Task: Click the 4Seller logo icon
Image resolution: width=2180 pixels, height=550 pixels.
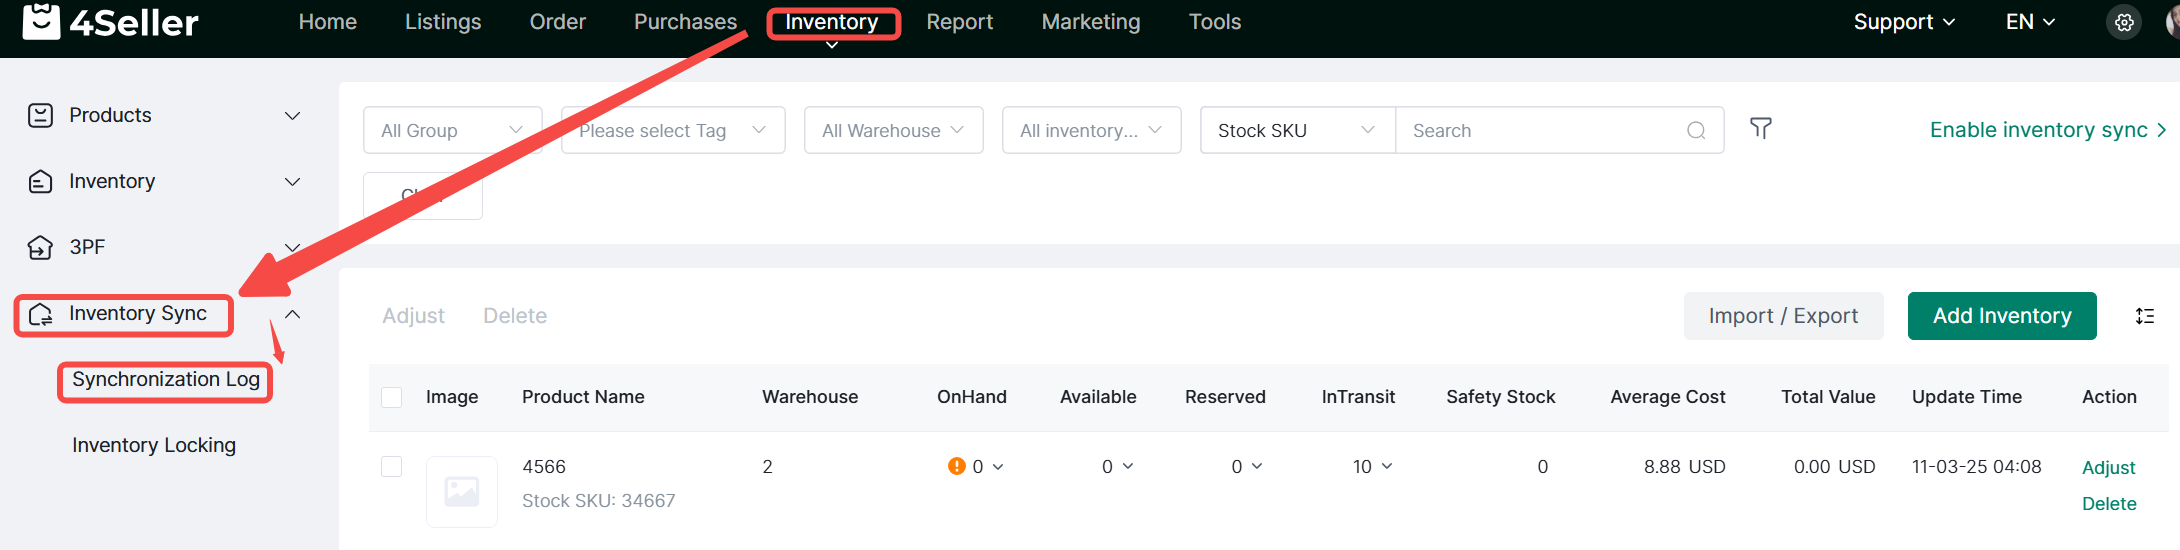Action: [x=42, y=22]
